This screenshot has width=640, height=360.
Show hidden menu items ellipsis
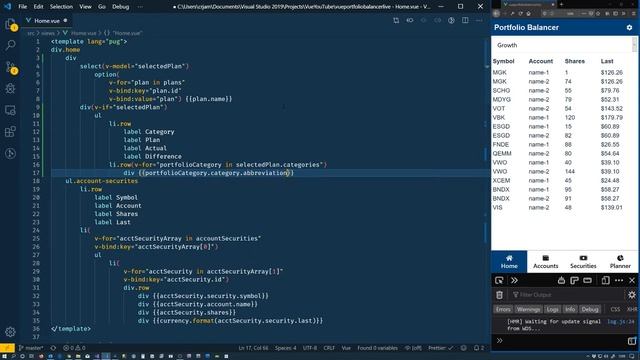(140, 7)
